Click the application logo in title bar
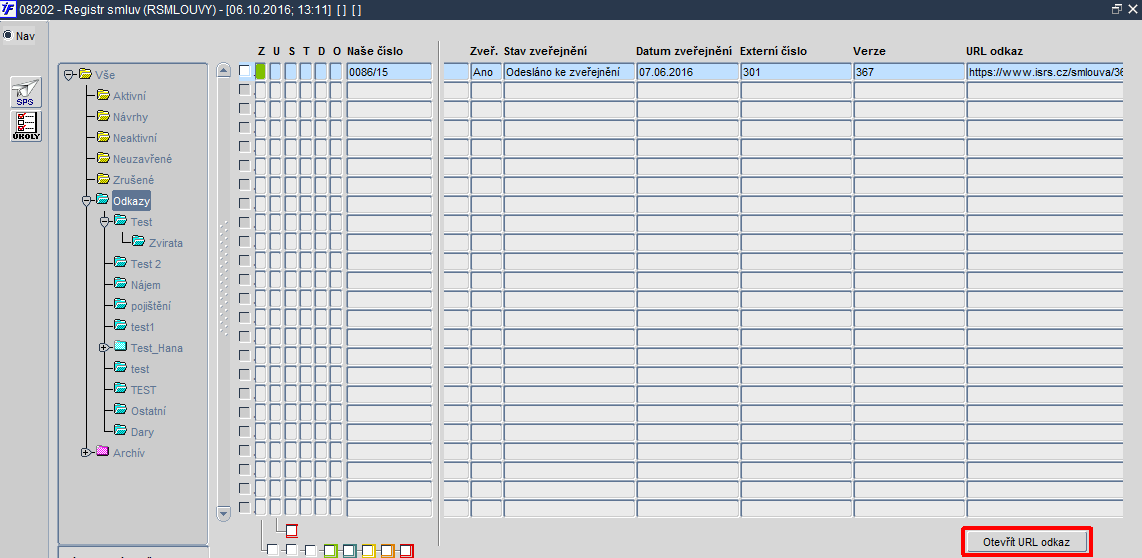1142x558 pixels. coord(9,9)
